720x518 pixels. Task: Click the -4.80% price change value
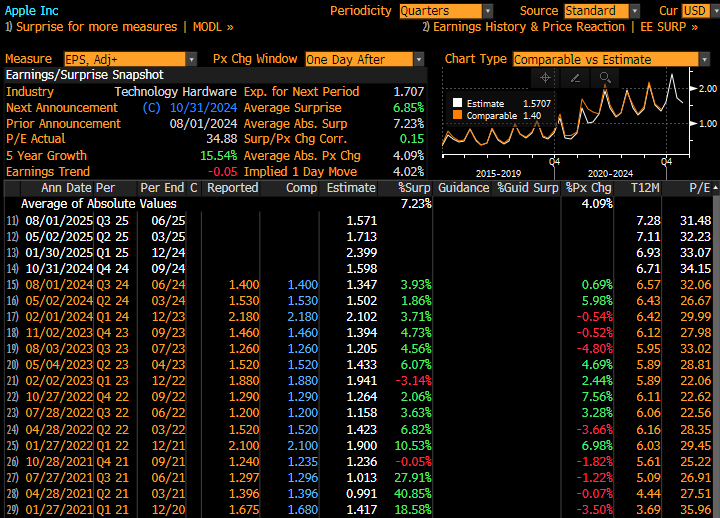click(x=595, y=349)
